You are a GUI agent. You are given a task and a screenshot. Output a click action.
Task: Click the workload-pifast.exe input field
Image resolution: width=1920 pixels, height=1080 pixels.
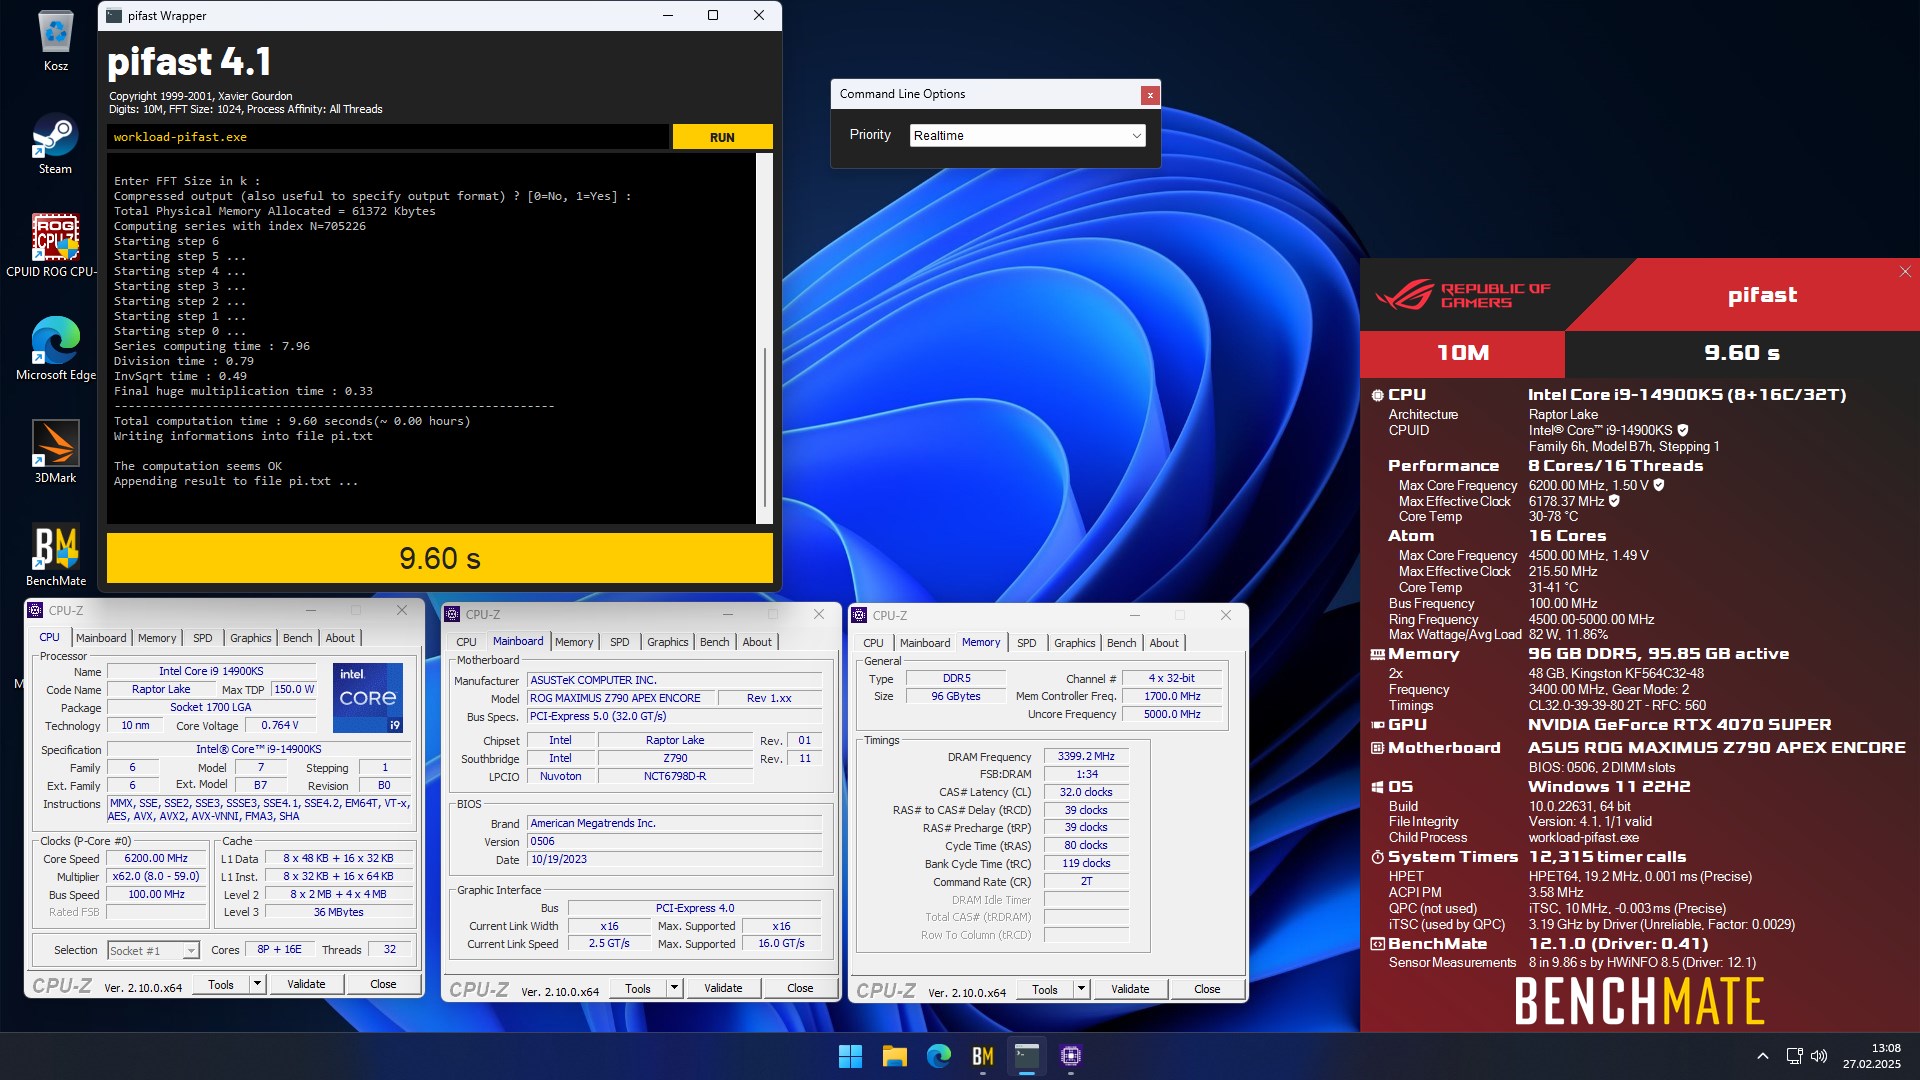coord(388,138)
